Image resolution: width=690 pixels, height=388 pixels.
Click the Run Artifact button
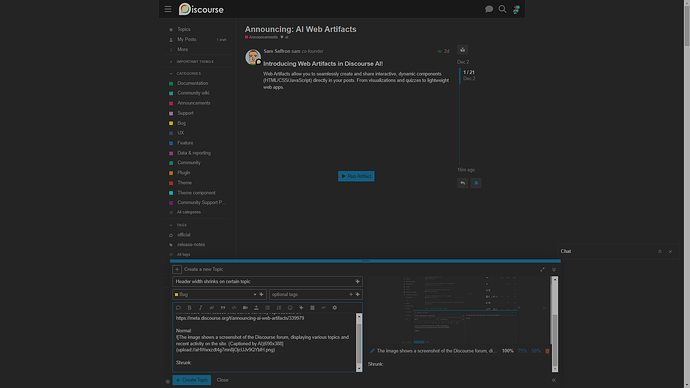coord(356,176)
